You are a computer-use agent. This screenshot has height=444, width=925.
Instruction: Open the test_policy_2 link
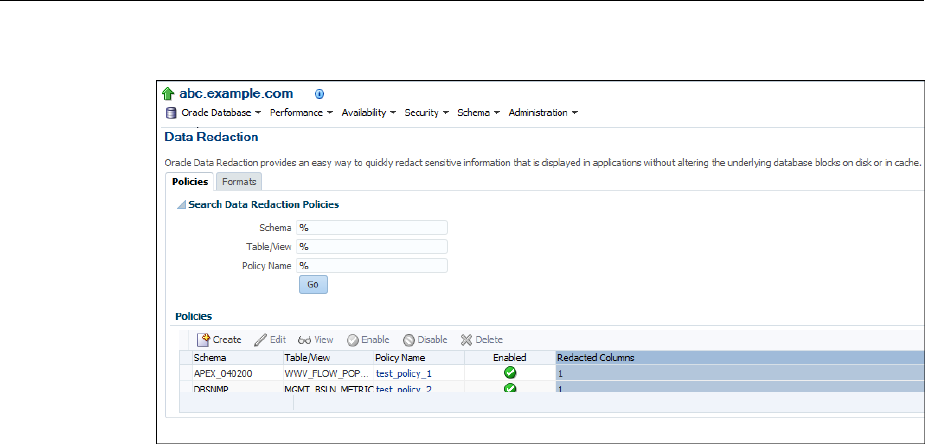404,389
